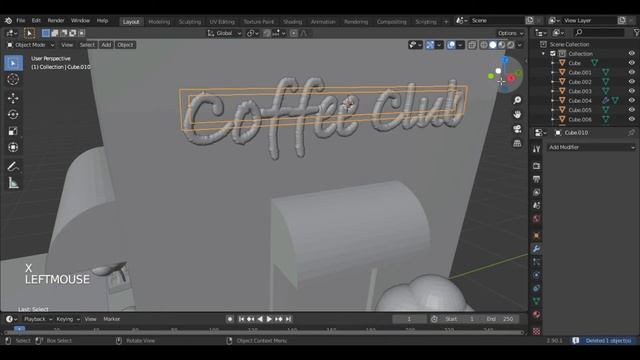
Task: Toggle the camera view icon
Action: tap(517, 129)
